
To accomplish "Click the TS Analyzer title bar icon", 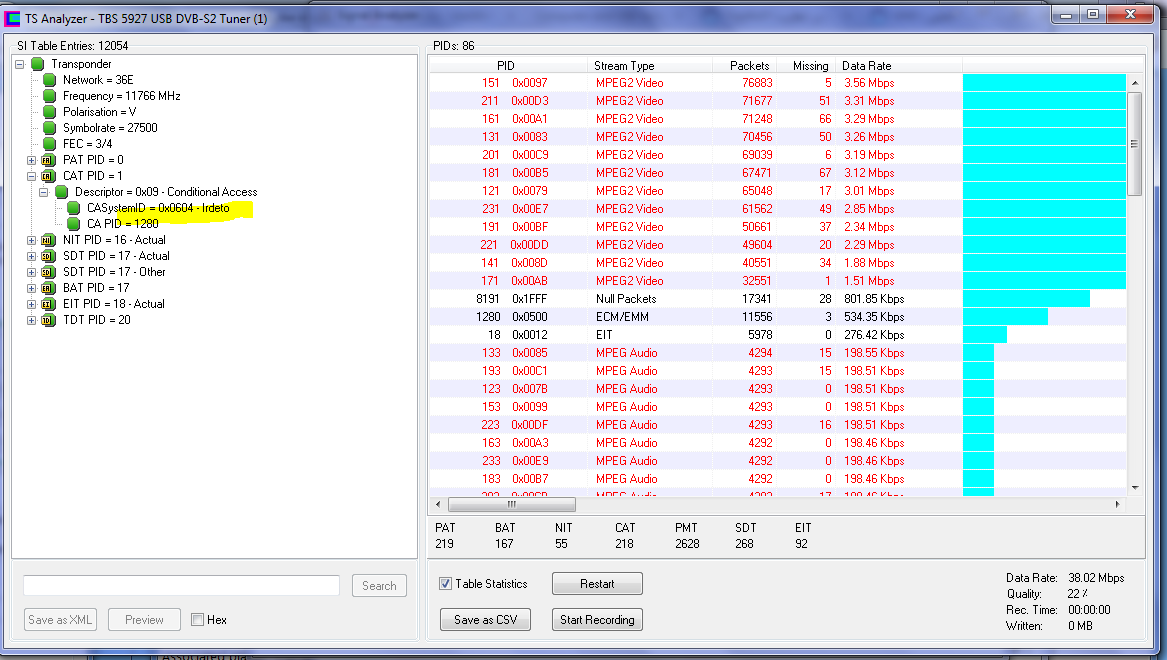I will coord(14,17).
